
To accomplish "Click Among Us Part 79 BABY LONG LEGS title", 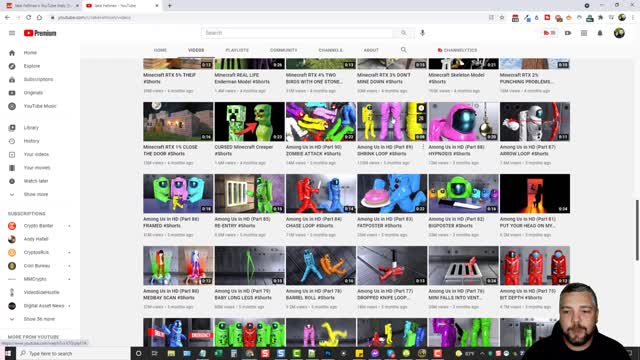I will pos(242,294).
